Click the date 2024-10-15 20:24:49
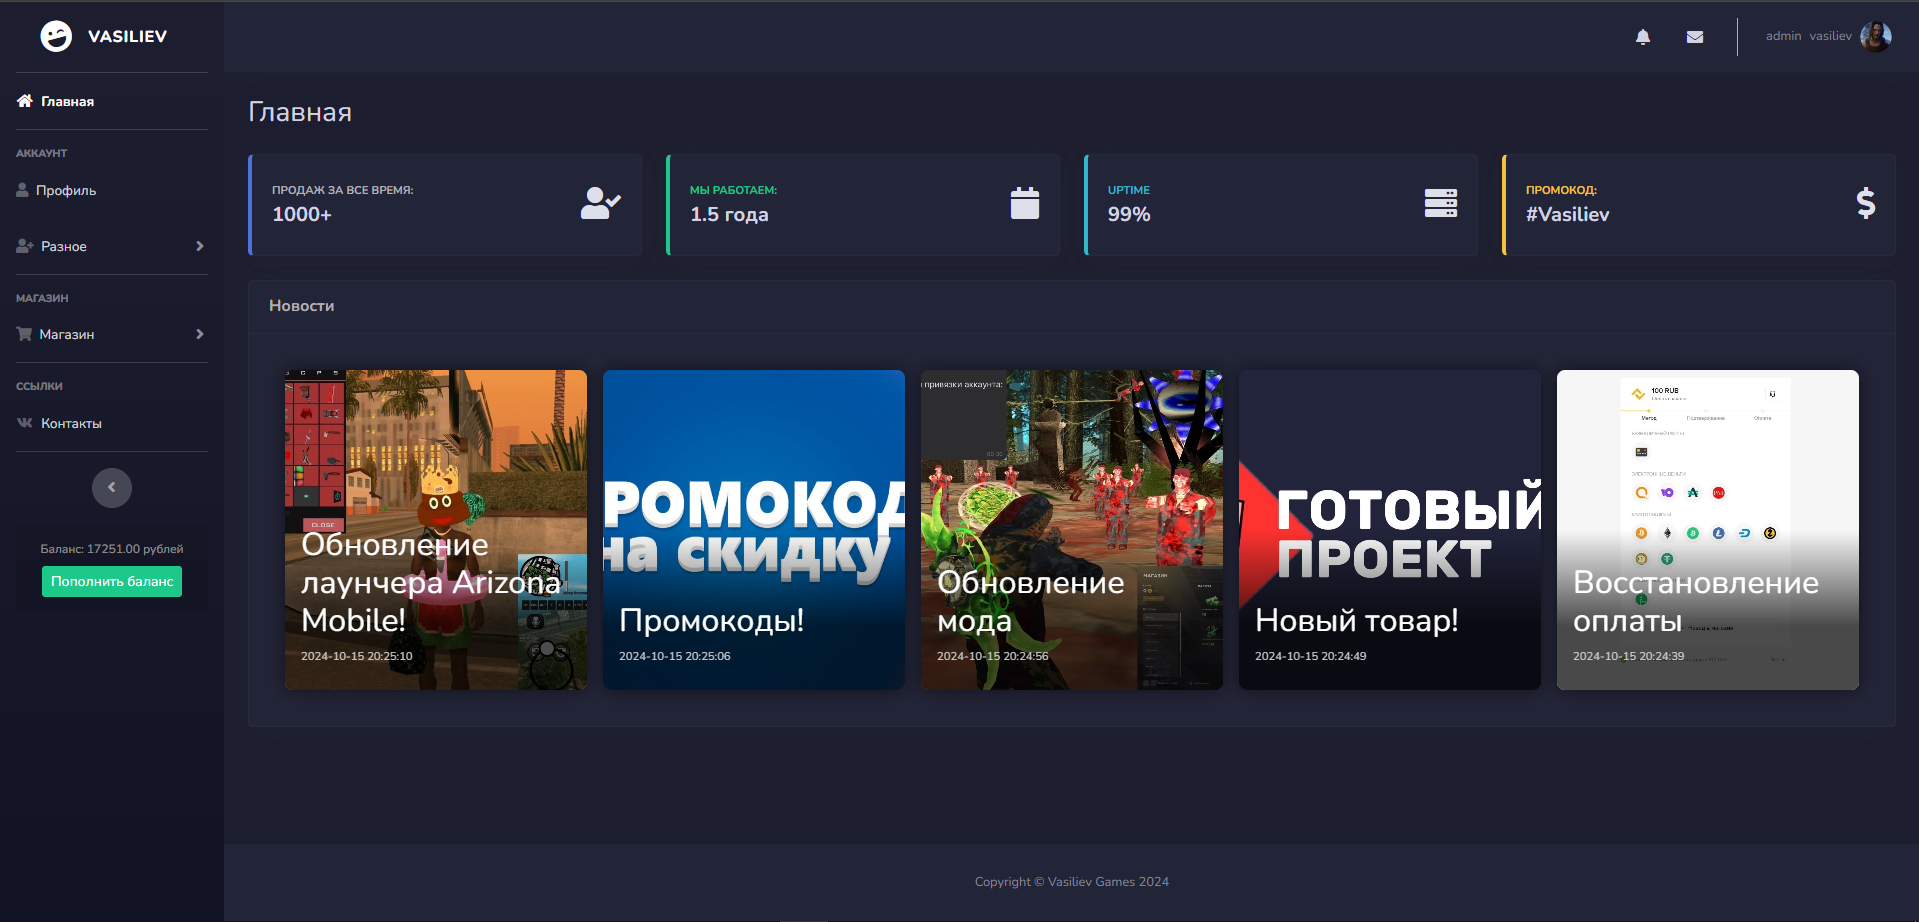 pos(1311,656)
